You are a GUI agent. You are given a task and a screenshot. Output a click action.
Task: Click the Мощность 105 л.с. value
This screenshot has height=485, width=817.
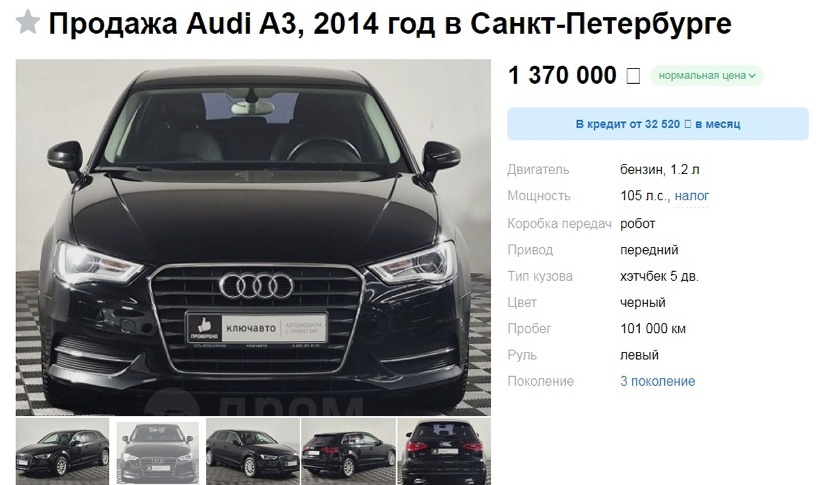(x=645, y=196)
